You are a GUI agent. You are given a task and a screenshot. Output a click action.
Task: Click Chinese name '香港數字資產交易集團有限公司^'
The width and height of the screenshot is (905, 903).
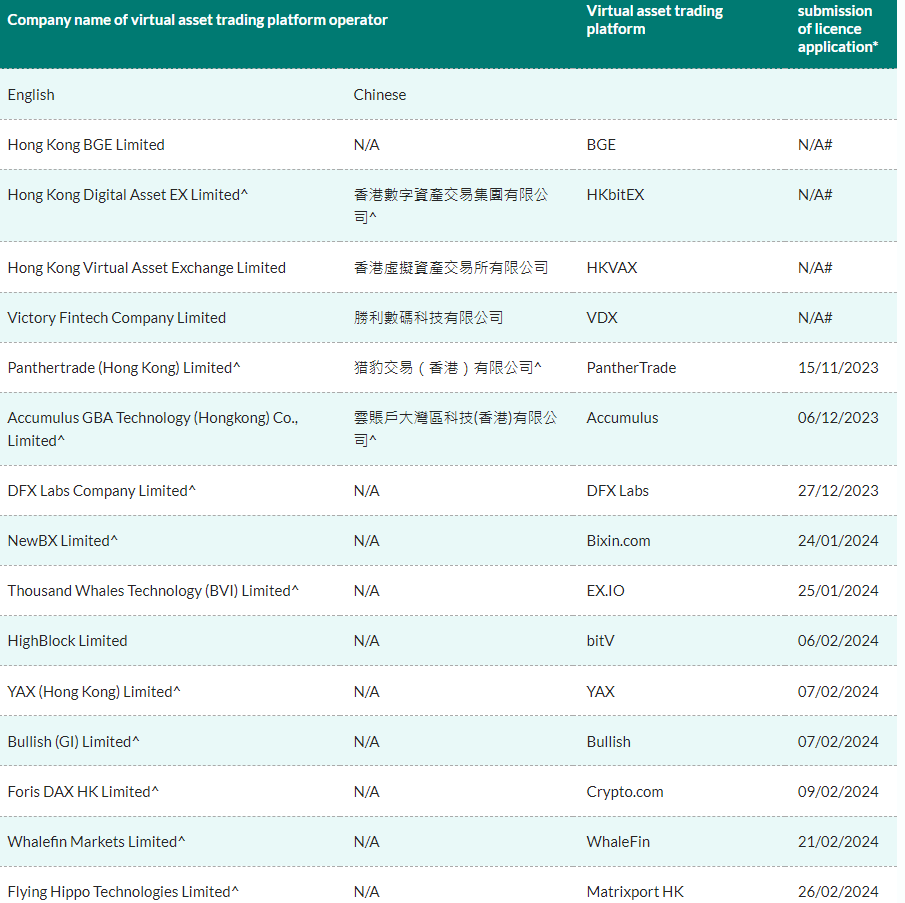(451, 206)
